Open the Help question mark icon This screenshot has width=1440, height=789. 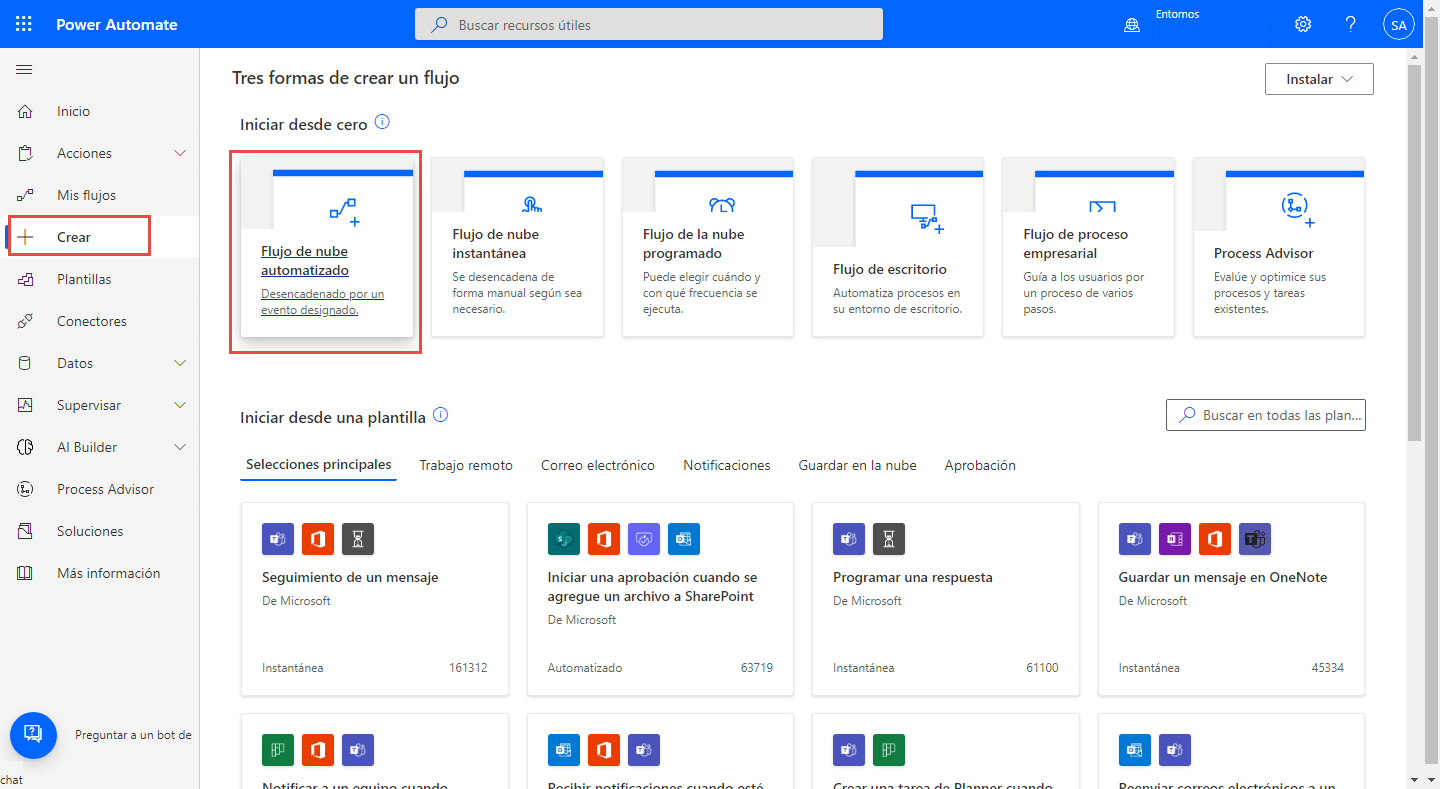[x=1350, y=24]
